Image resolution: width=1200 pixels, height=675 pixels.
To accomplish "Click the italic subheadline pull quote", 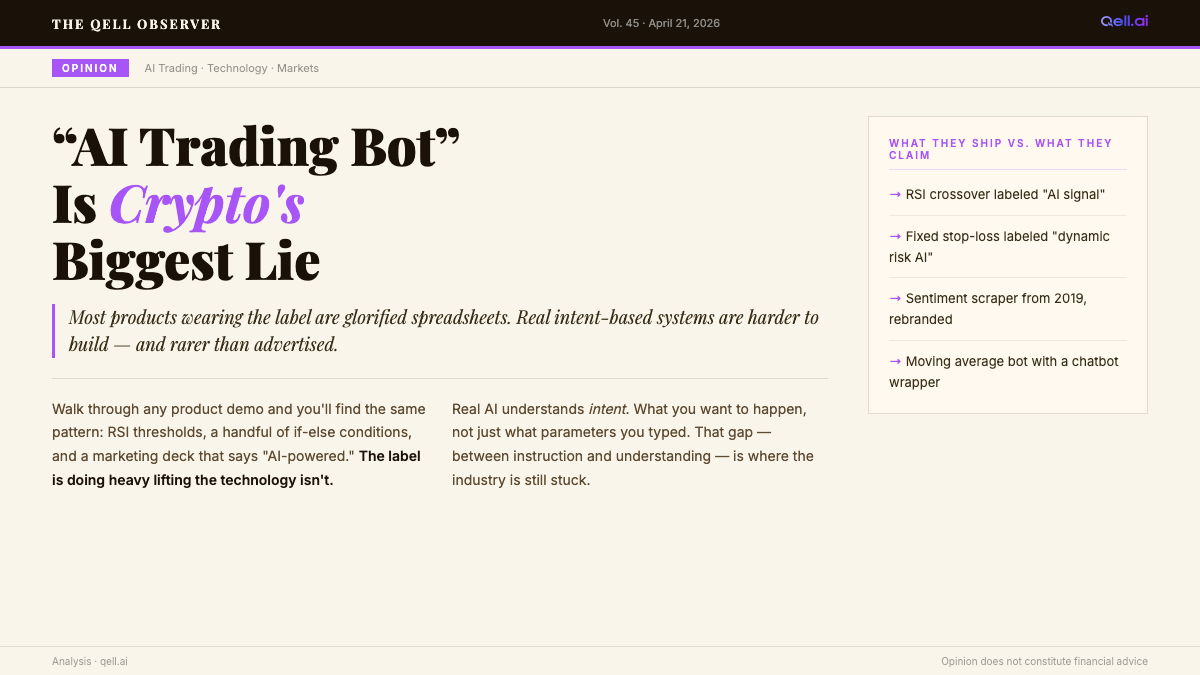I will pyautogui.click(x=443, y=330).
